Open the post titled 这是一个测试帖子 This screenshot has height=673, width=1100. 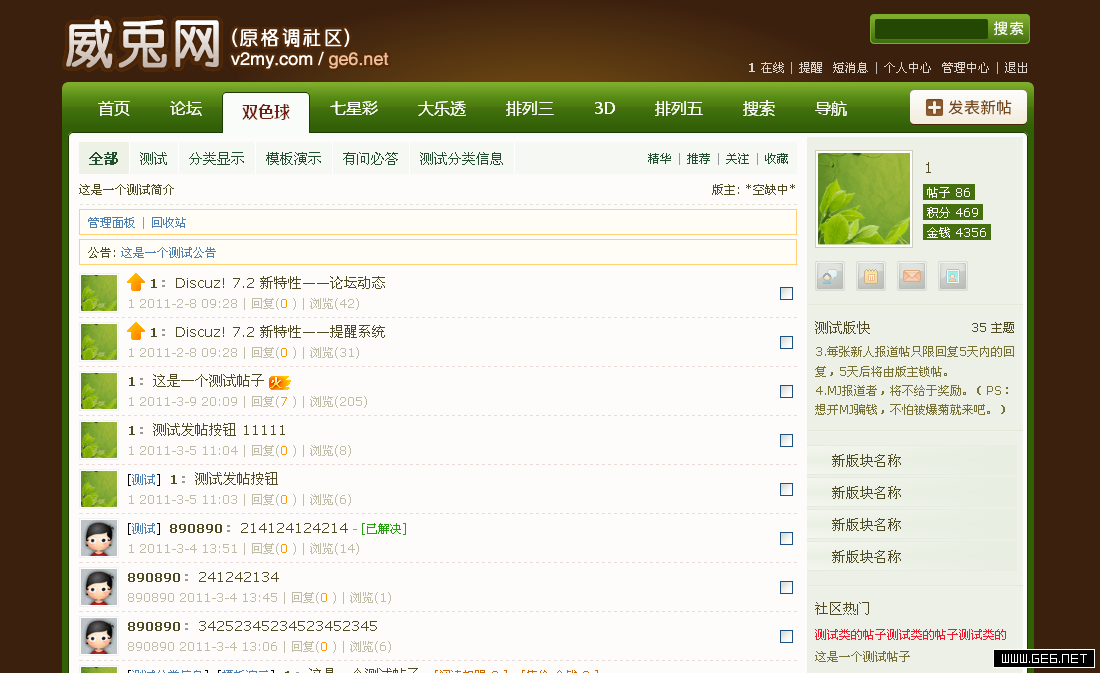click(x=208, y=381)
